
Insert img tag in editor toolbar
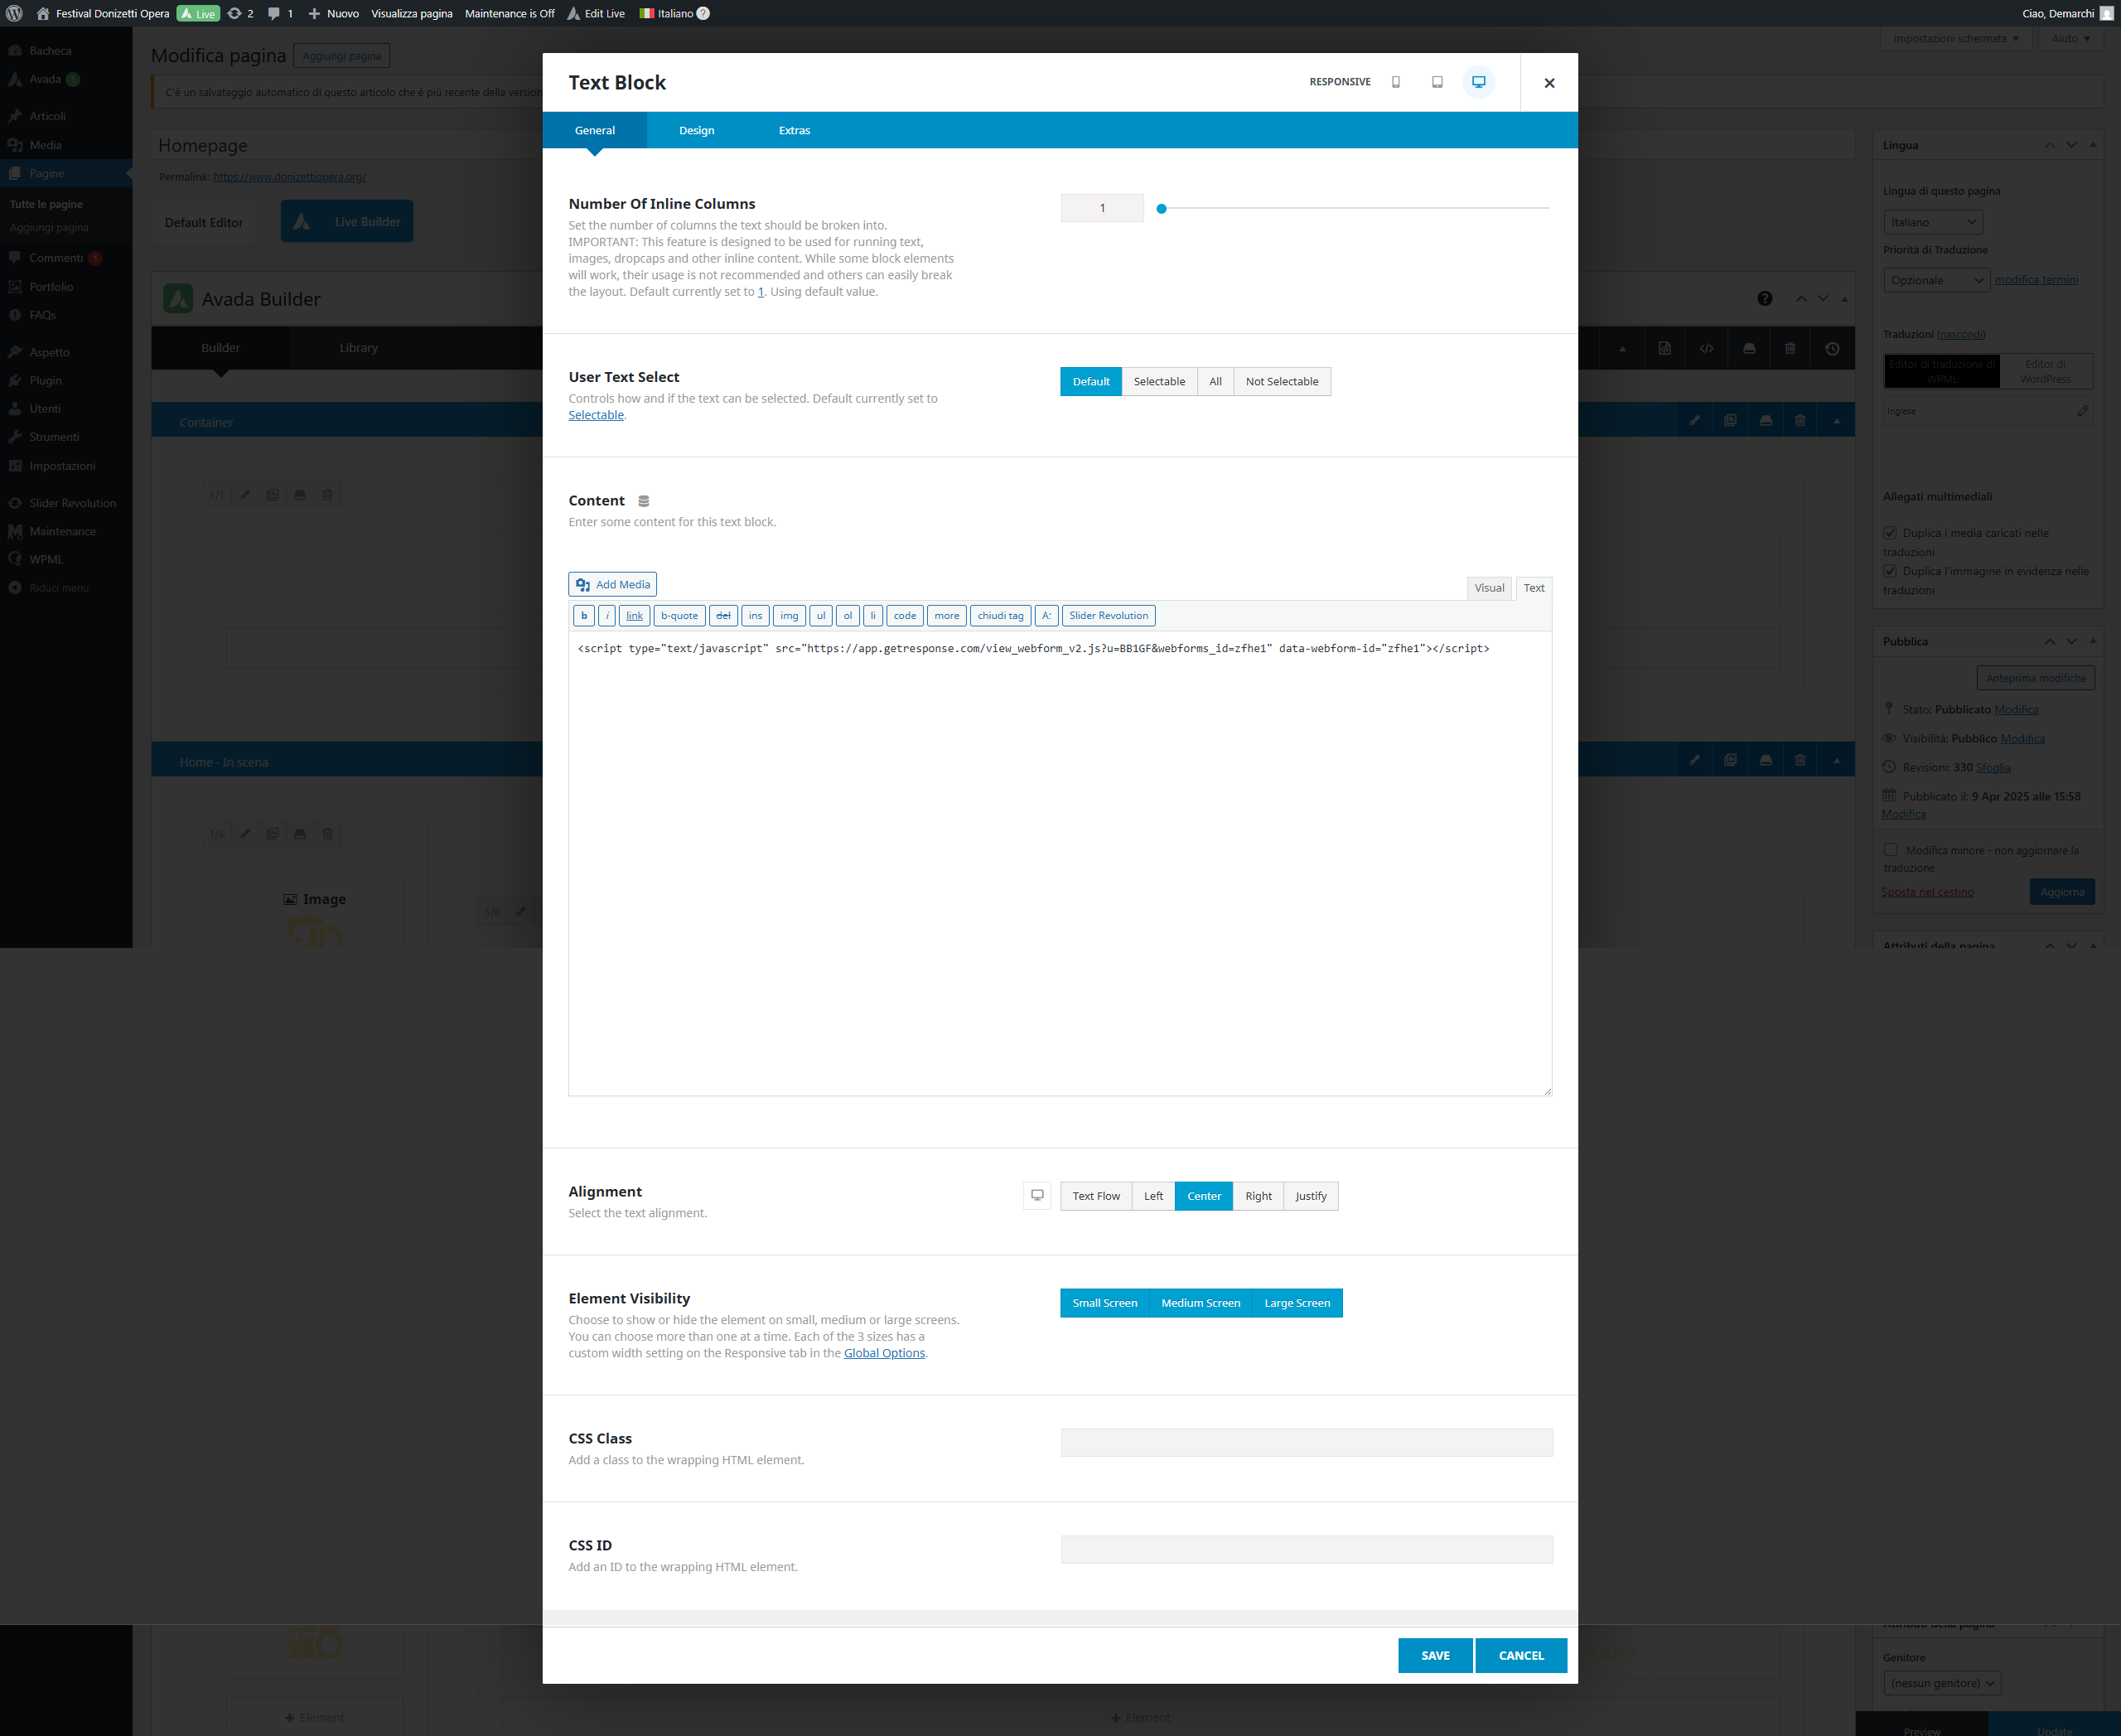pos(789,616)
